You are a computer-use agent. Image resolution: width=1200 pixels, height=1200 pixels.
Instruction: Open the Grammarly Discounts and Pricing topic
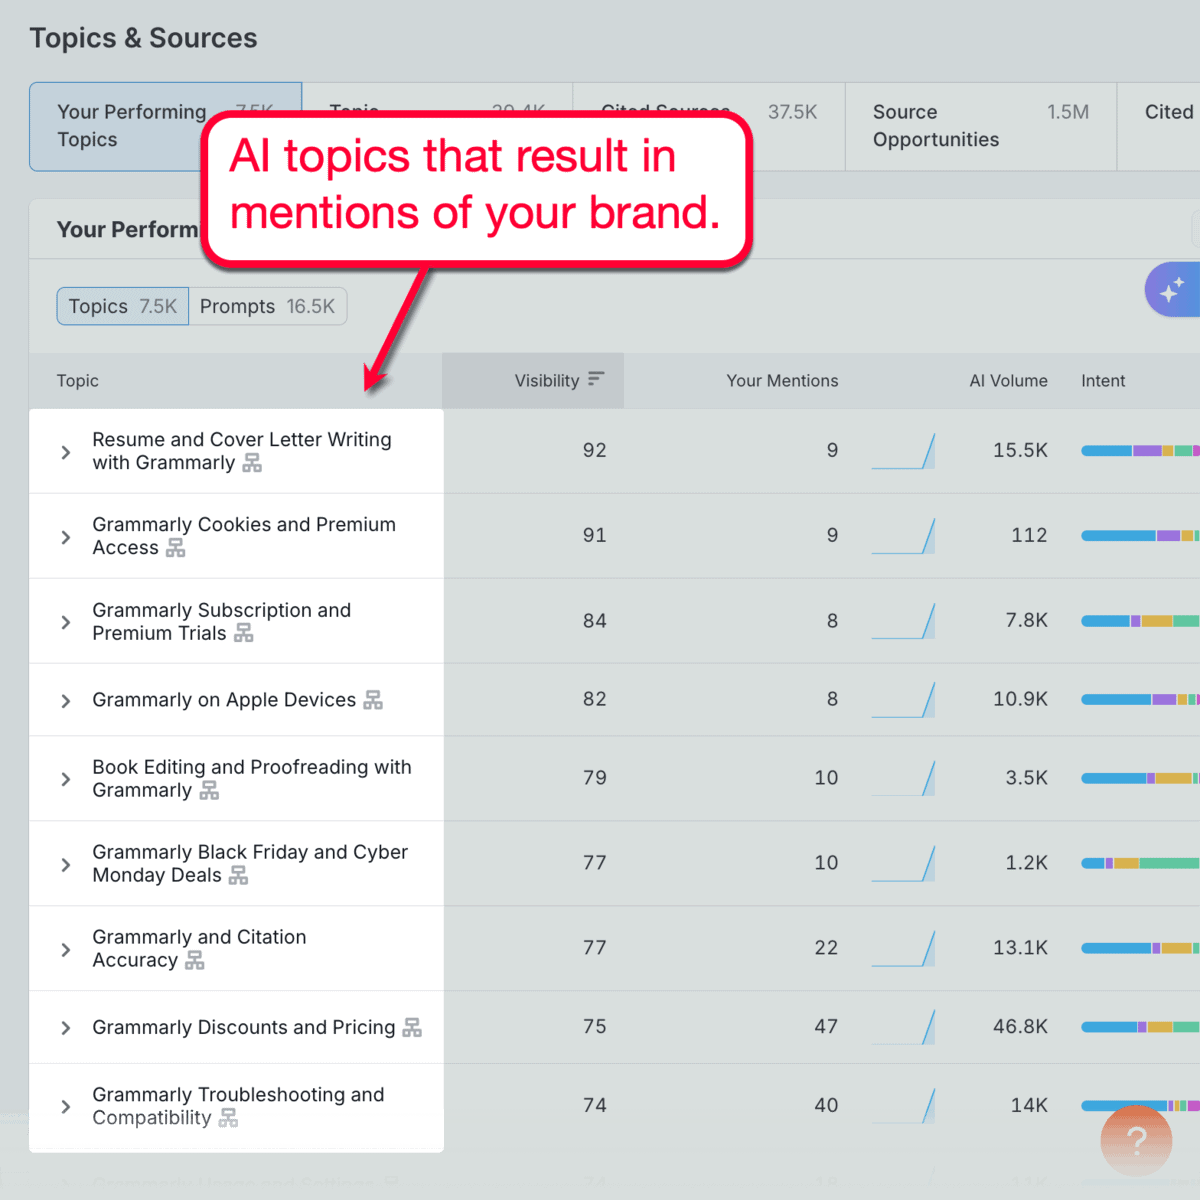tap(65, 1027)
